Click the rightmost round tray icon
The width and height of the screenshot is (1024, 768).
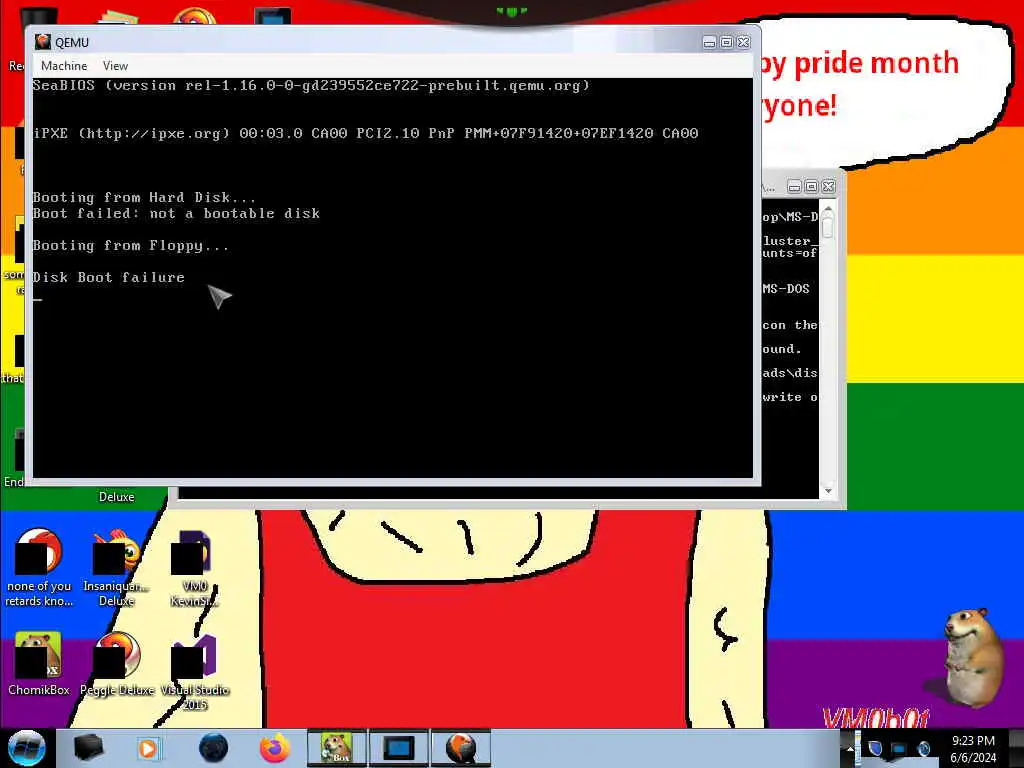(924, 748)
